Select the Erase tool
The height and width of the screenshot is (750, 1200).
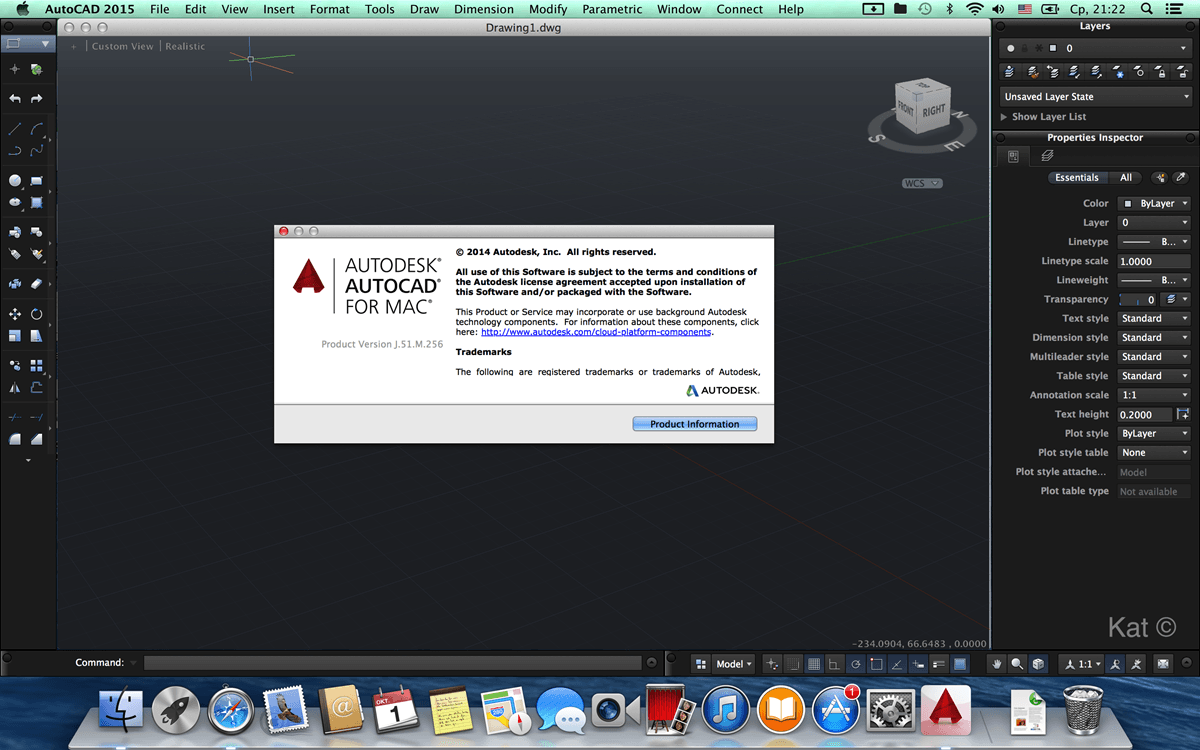pyautogui.click(x=37, y=284)
